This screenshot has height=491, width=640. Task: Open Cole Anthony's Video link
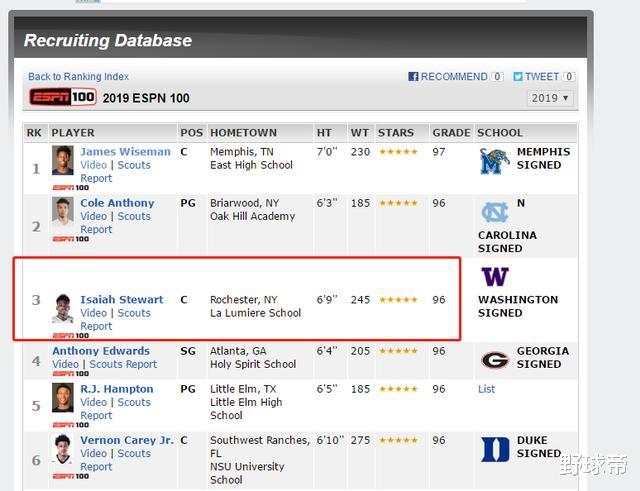93,216
